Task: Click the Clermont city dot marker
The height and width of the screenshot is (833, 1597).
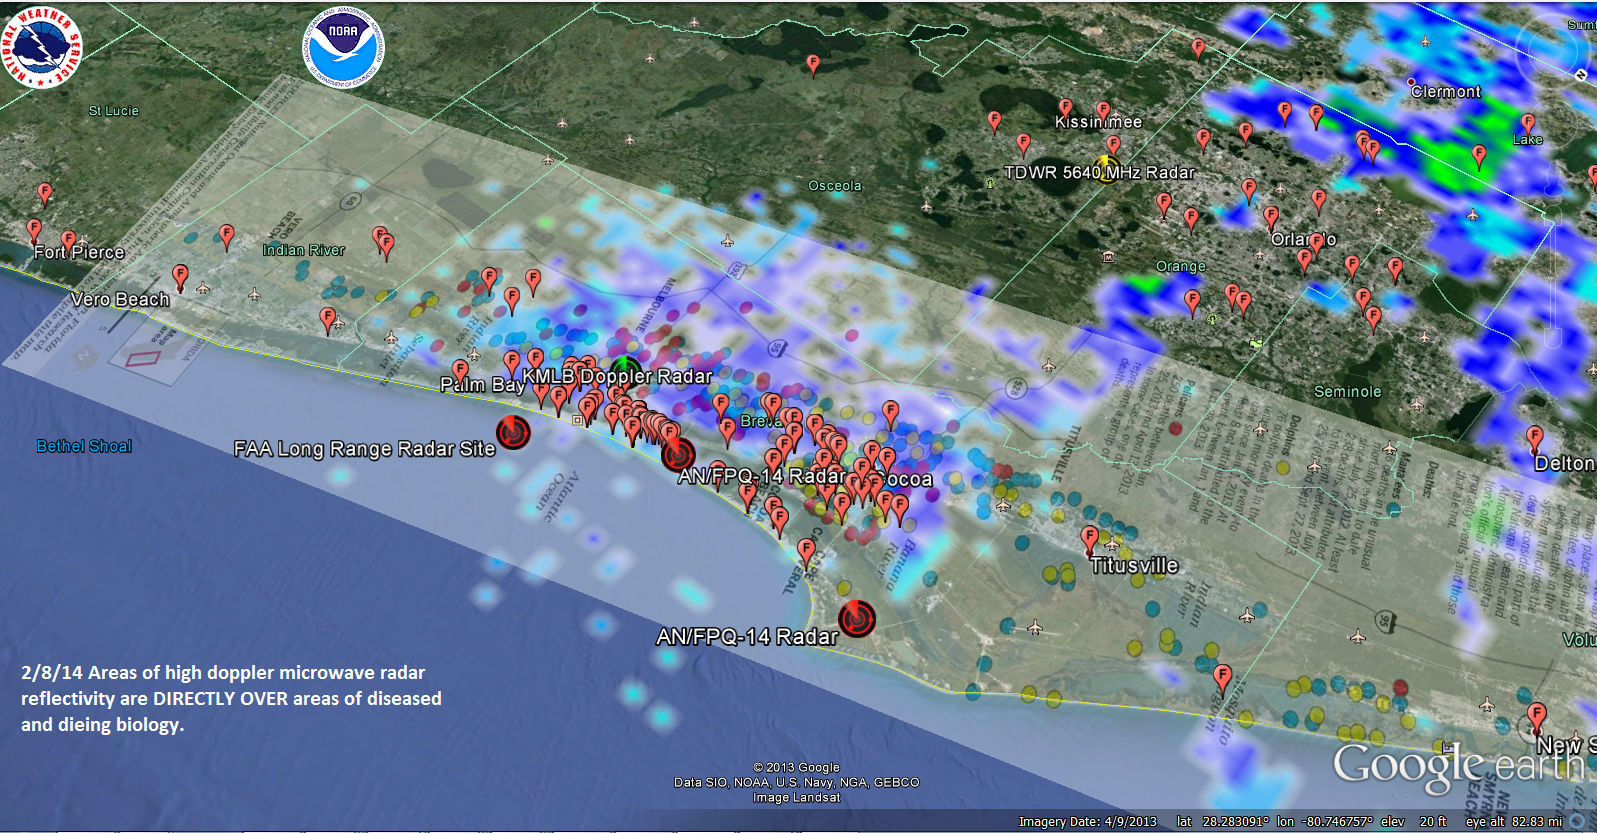Action: [1411, 82]
